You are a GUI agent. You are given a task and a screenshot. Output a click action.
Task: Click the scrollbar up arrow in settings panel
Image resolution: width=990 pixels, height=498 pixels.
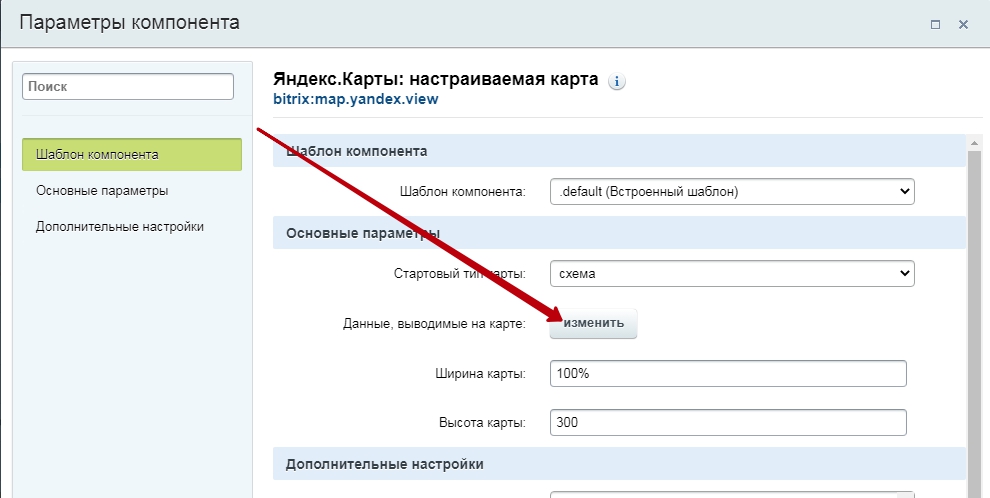(x=974, y=143)
